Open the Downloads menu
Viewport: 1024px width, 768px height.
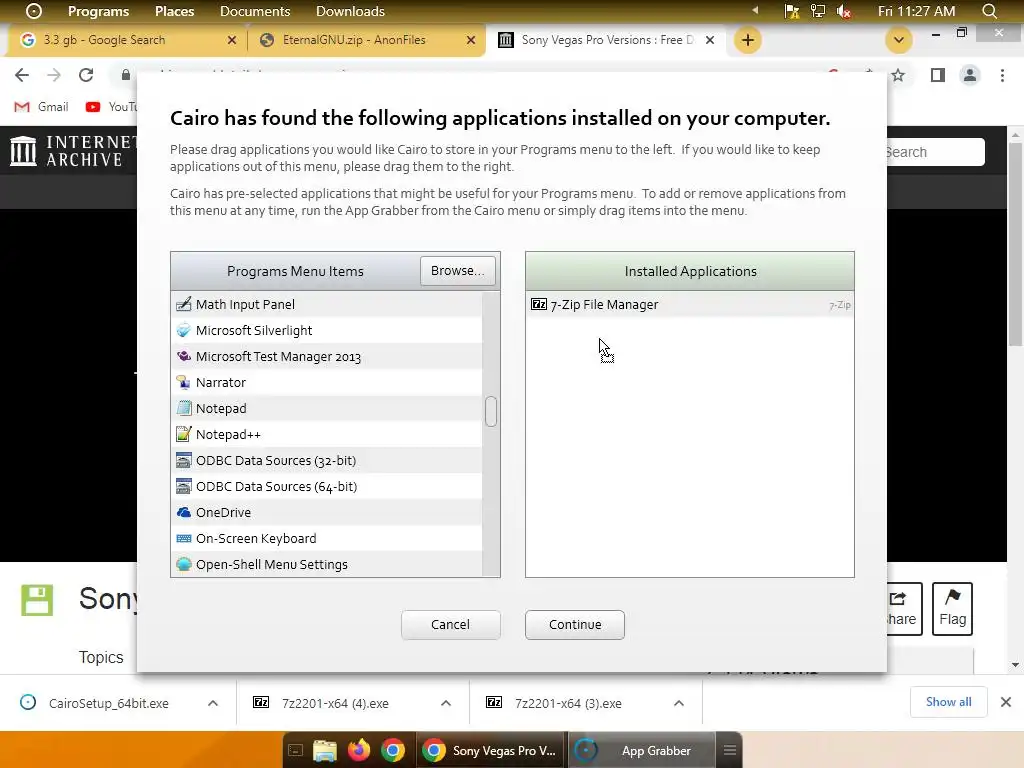pyautogui.click(x=350, y=11)
